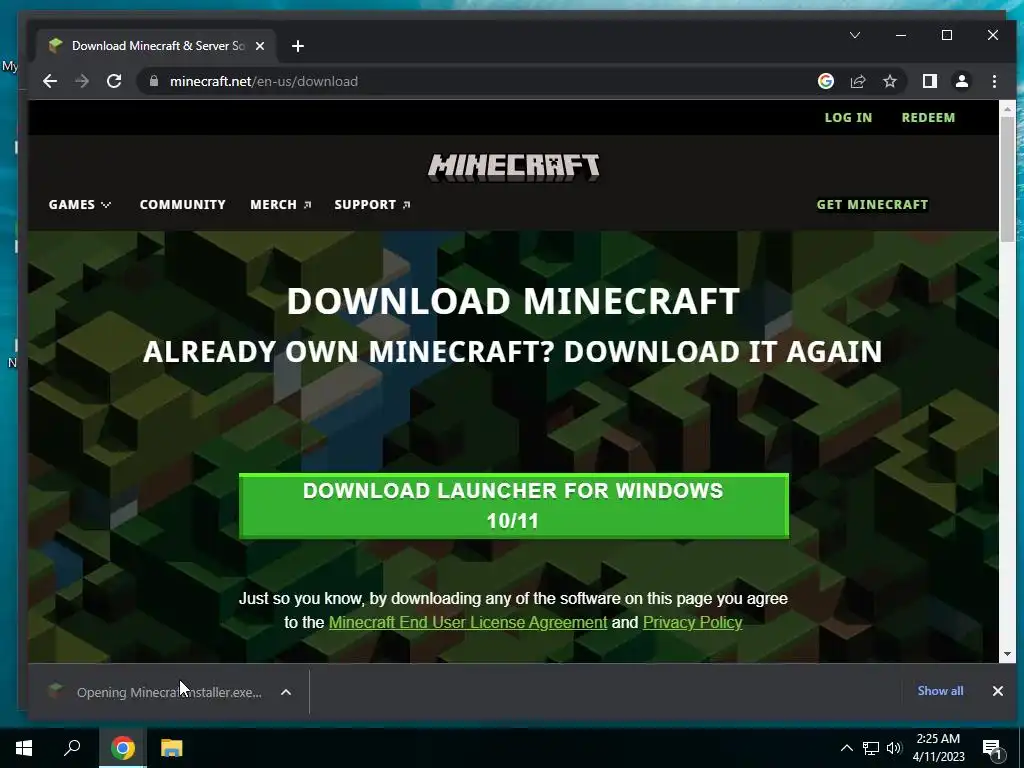Viewport: 1024px width, 768px height.
Task: Select the Download Minecraft & Server tab
Action: tap(157, 46)
